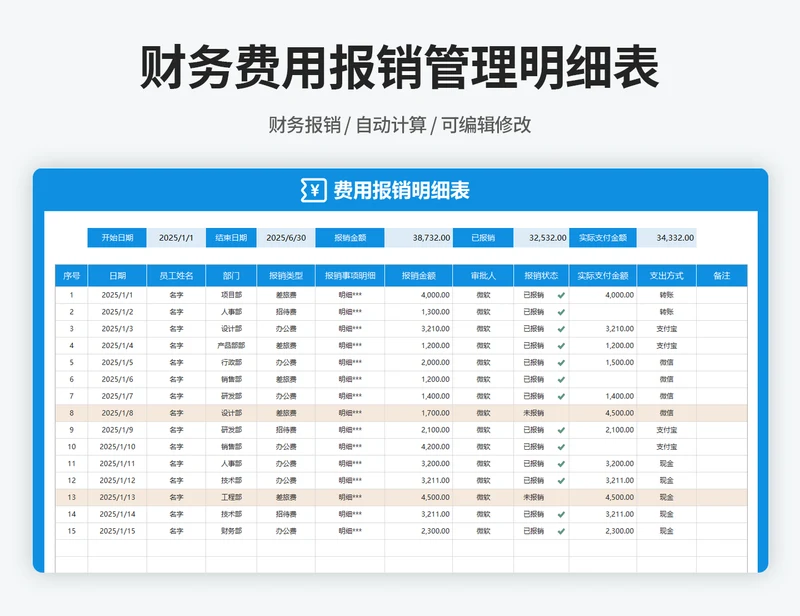Select the 报销类型 column header
The image size is (800, 616).
tap(286, 276)
